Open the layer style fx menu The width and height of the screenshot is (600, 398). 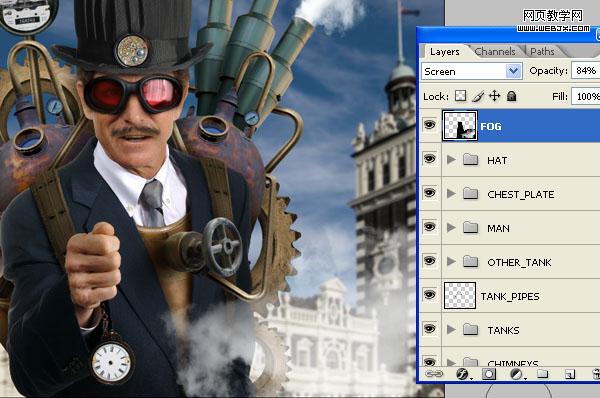pos(462,374)
